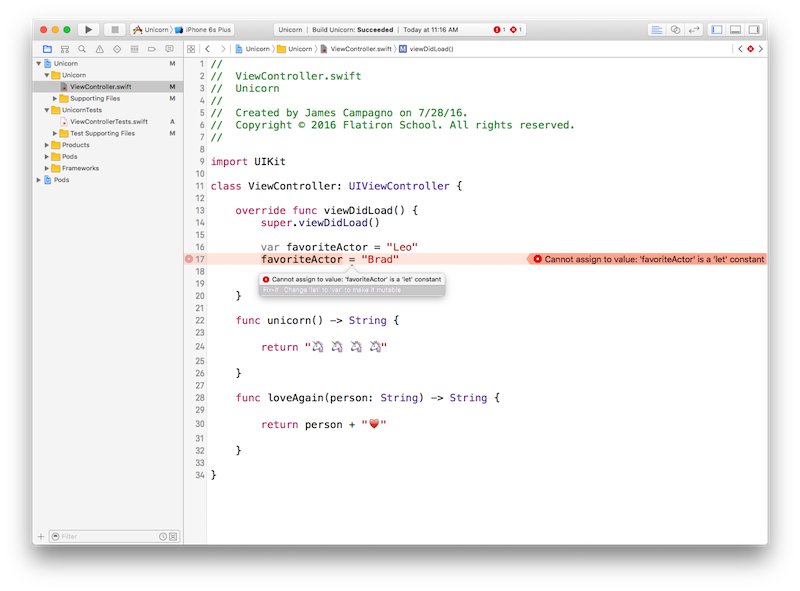This screenshot has width=800, height=591.
Task: Go back in editor history
Action: pos(208,49)
